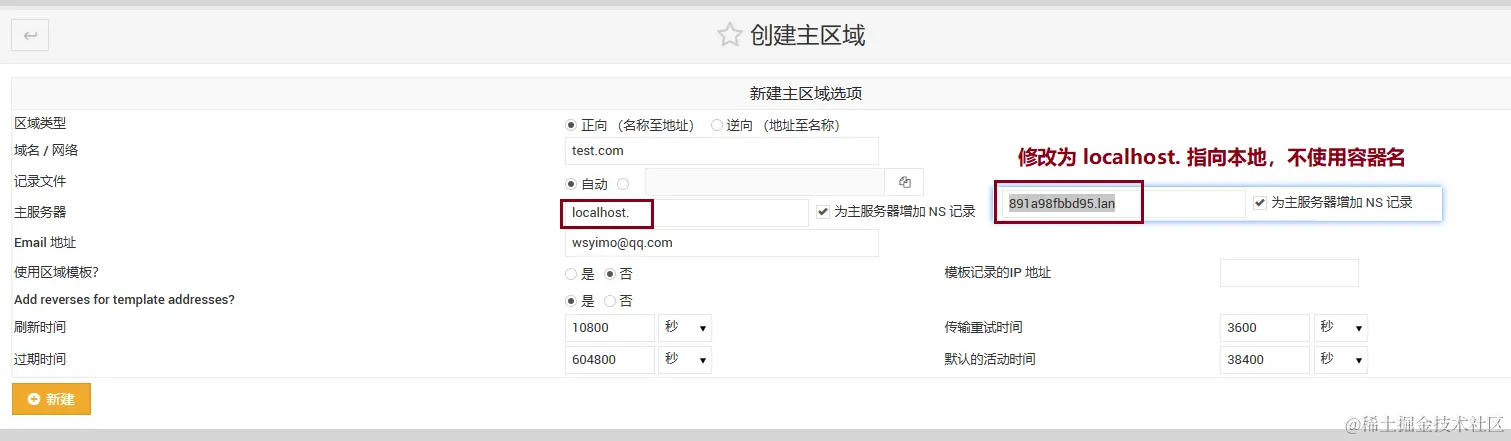Click the 默认的活动时间 value field 38400
The height and width of the screenshot is (441, 1511).
coord(1265,360)
